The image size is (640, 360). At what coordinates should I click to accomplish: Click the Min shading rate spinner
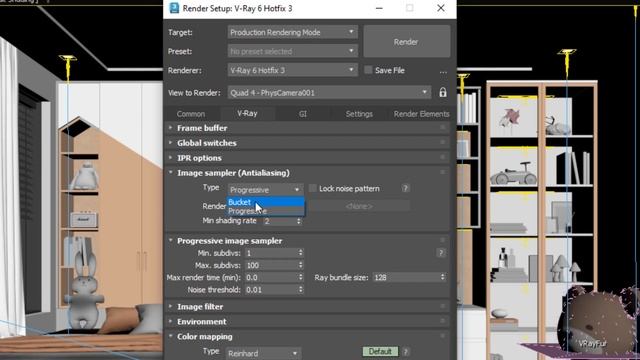pyautogui.click(x=299, y=221)
